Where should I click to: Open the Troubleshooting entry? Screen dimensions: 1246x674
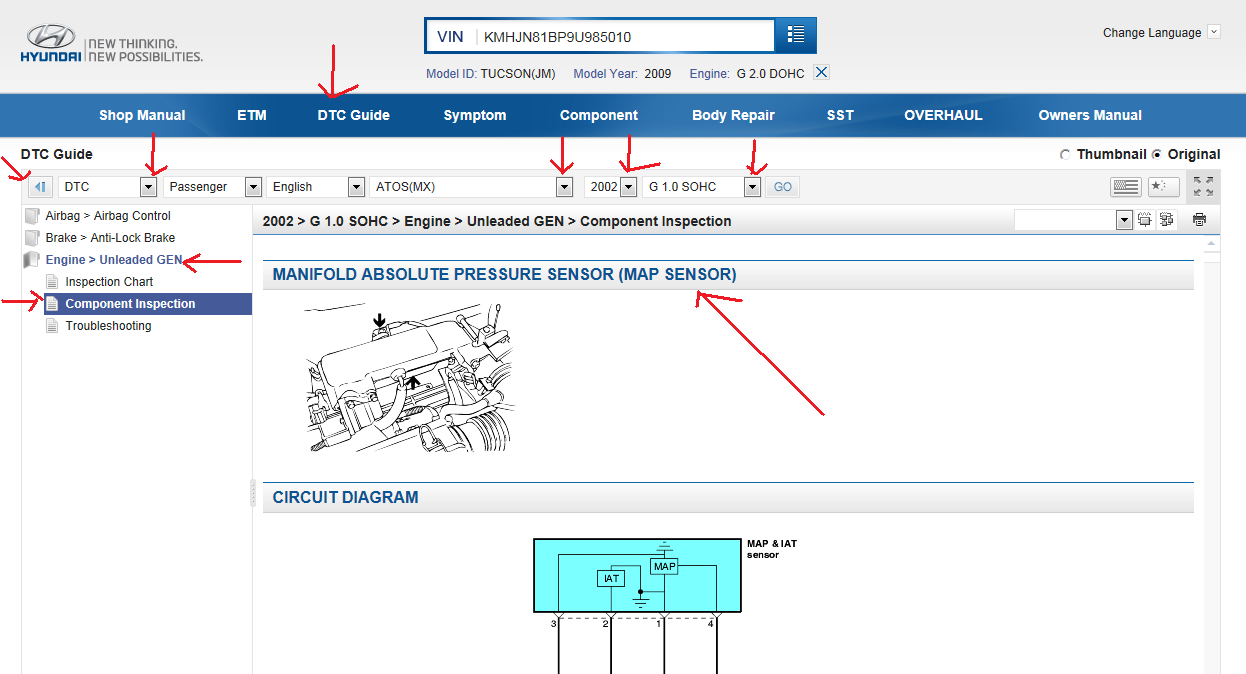click(x=108, y=326)
